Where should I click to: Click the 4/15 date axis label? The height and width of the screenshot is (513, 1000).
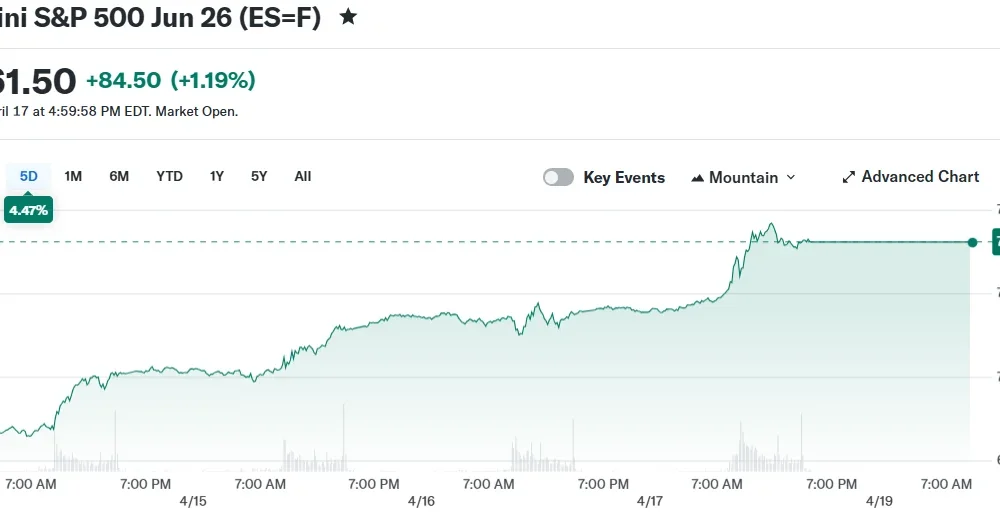click(193, 501)
